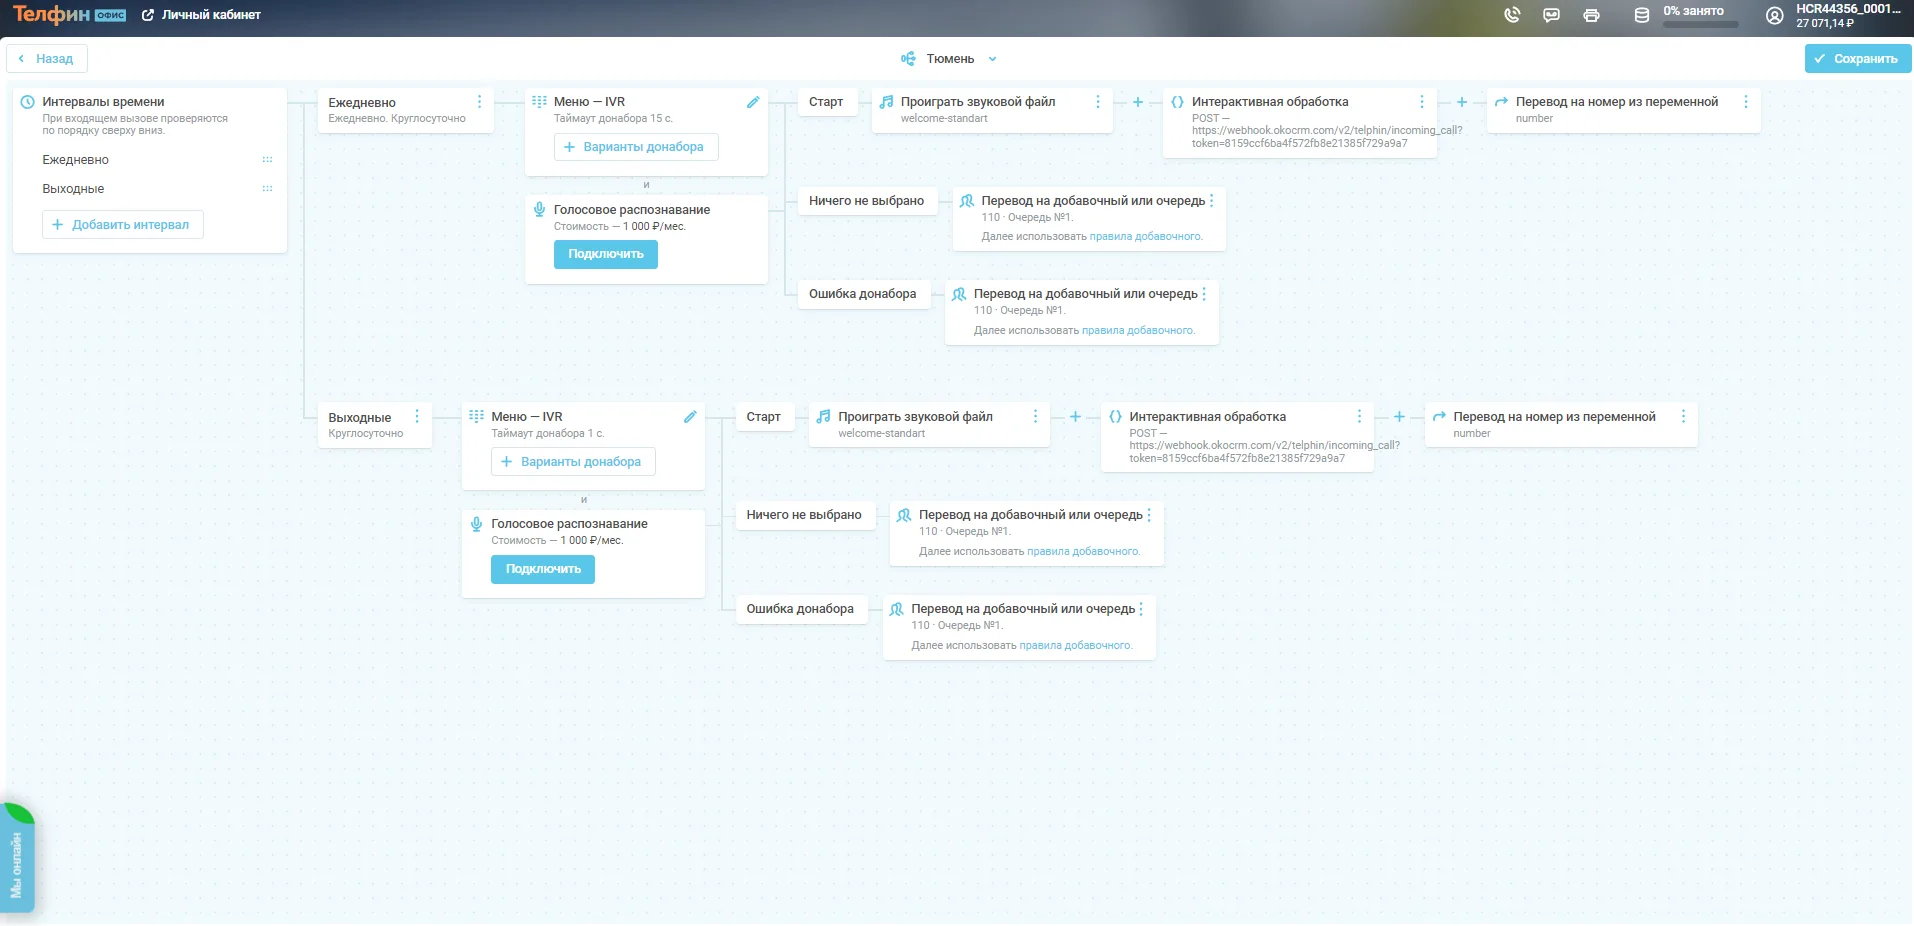The width and height of the screenshot is (1914, 926).
Task: Open Личный кабинет link in header
Action: [x=201, y=15]
